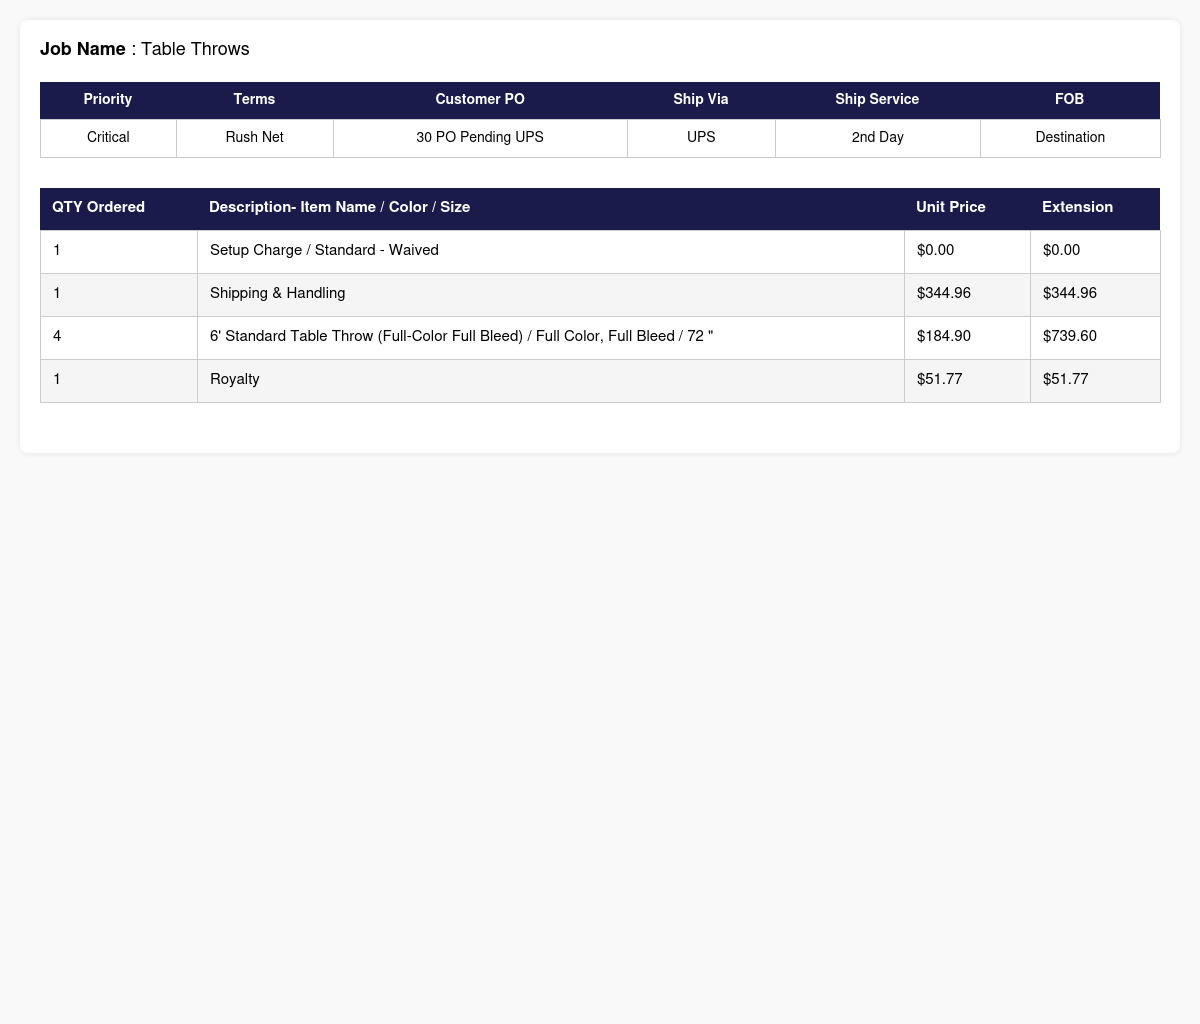The width and height of the screenshot is (1200, 1024).
Task: Click extension $344.96 for Shipping & Handling
Action: click(1095, 294)
